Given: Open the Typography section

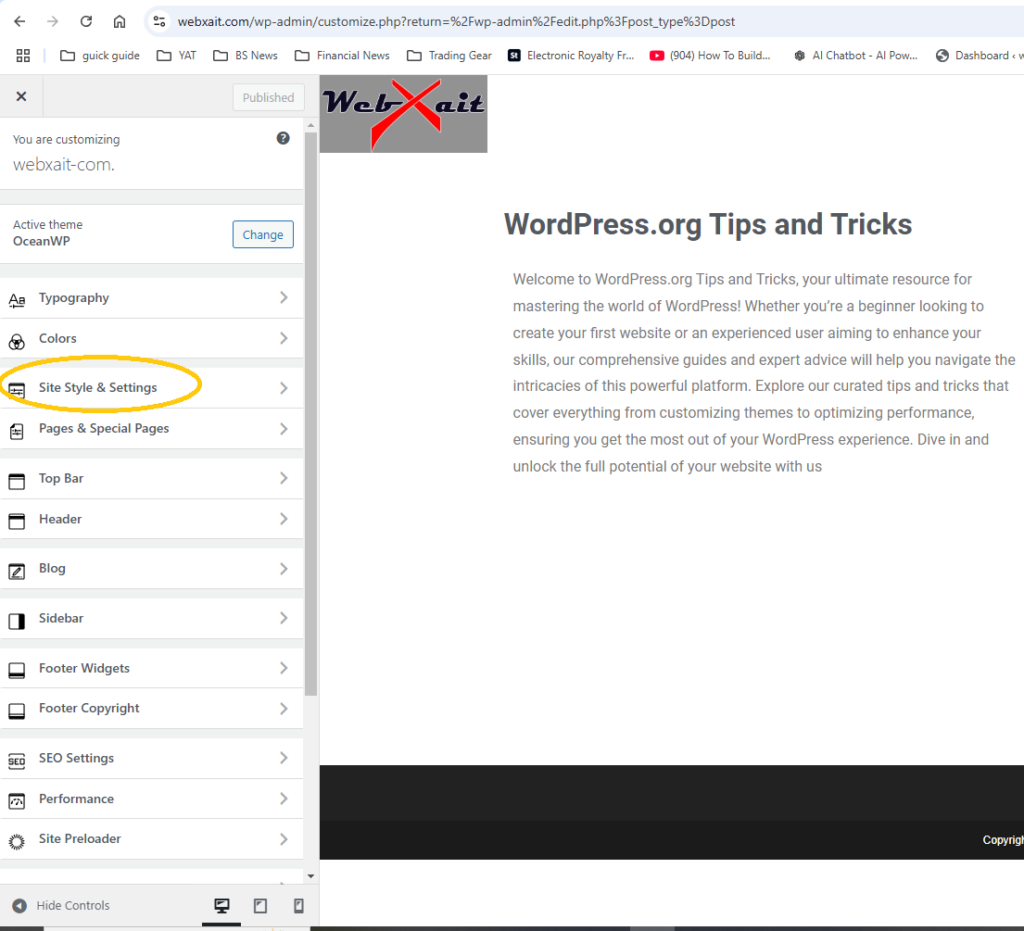Looking at the screenshot, I should point(152,298).
